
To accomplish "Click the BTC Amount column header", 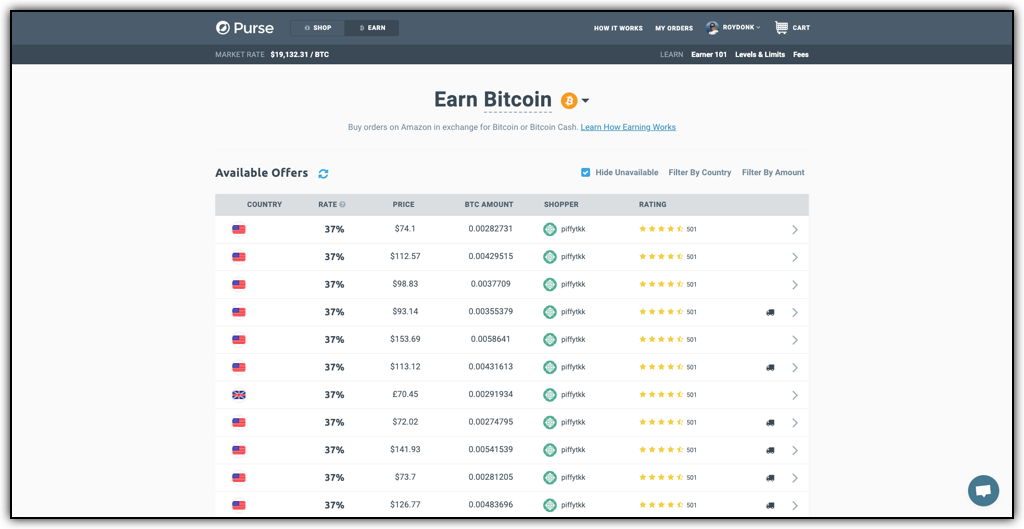I will [489, 204].
